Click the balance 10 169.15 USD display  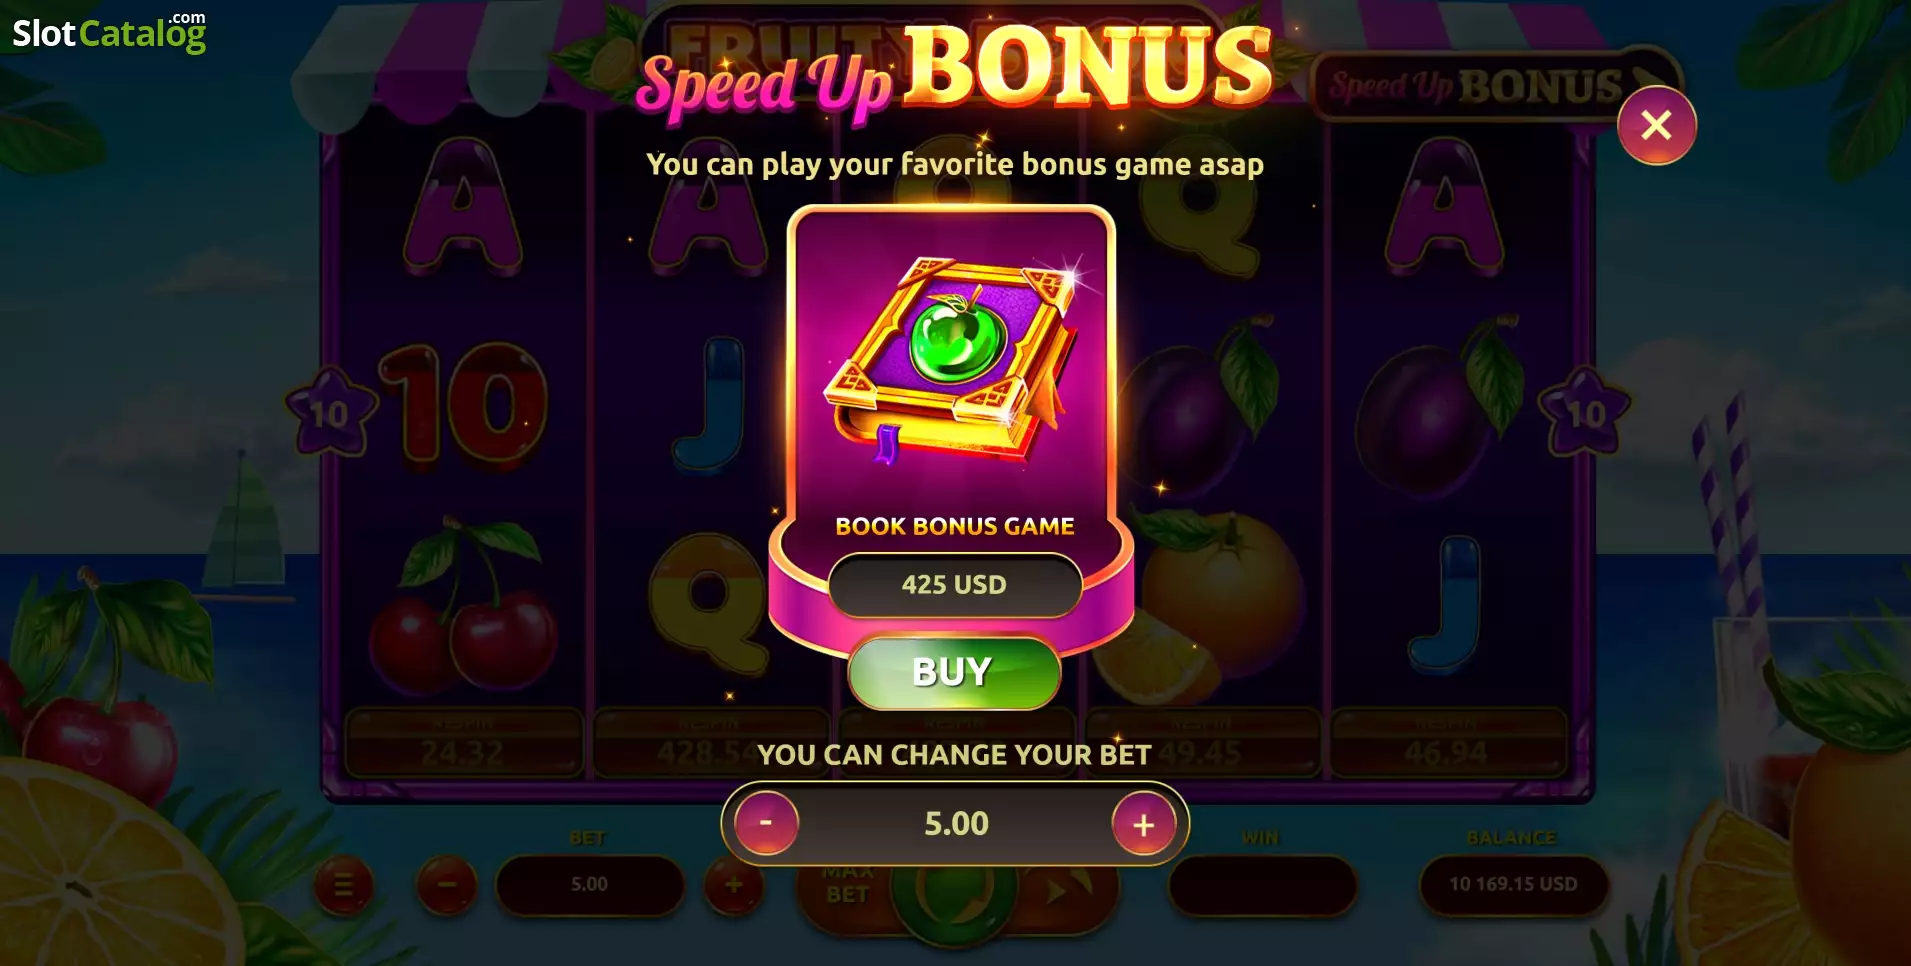1513,884
